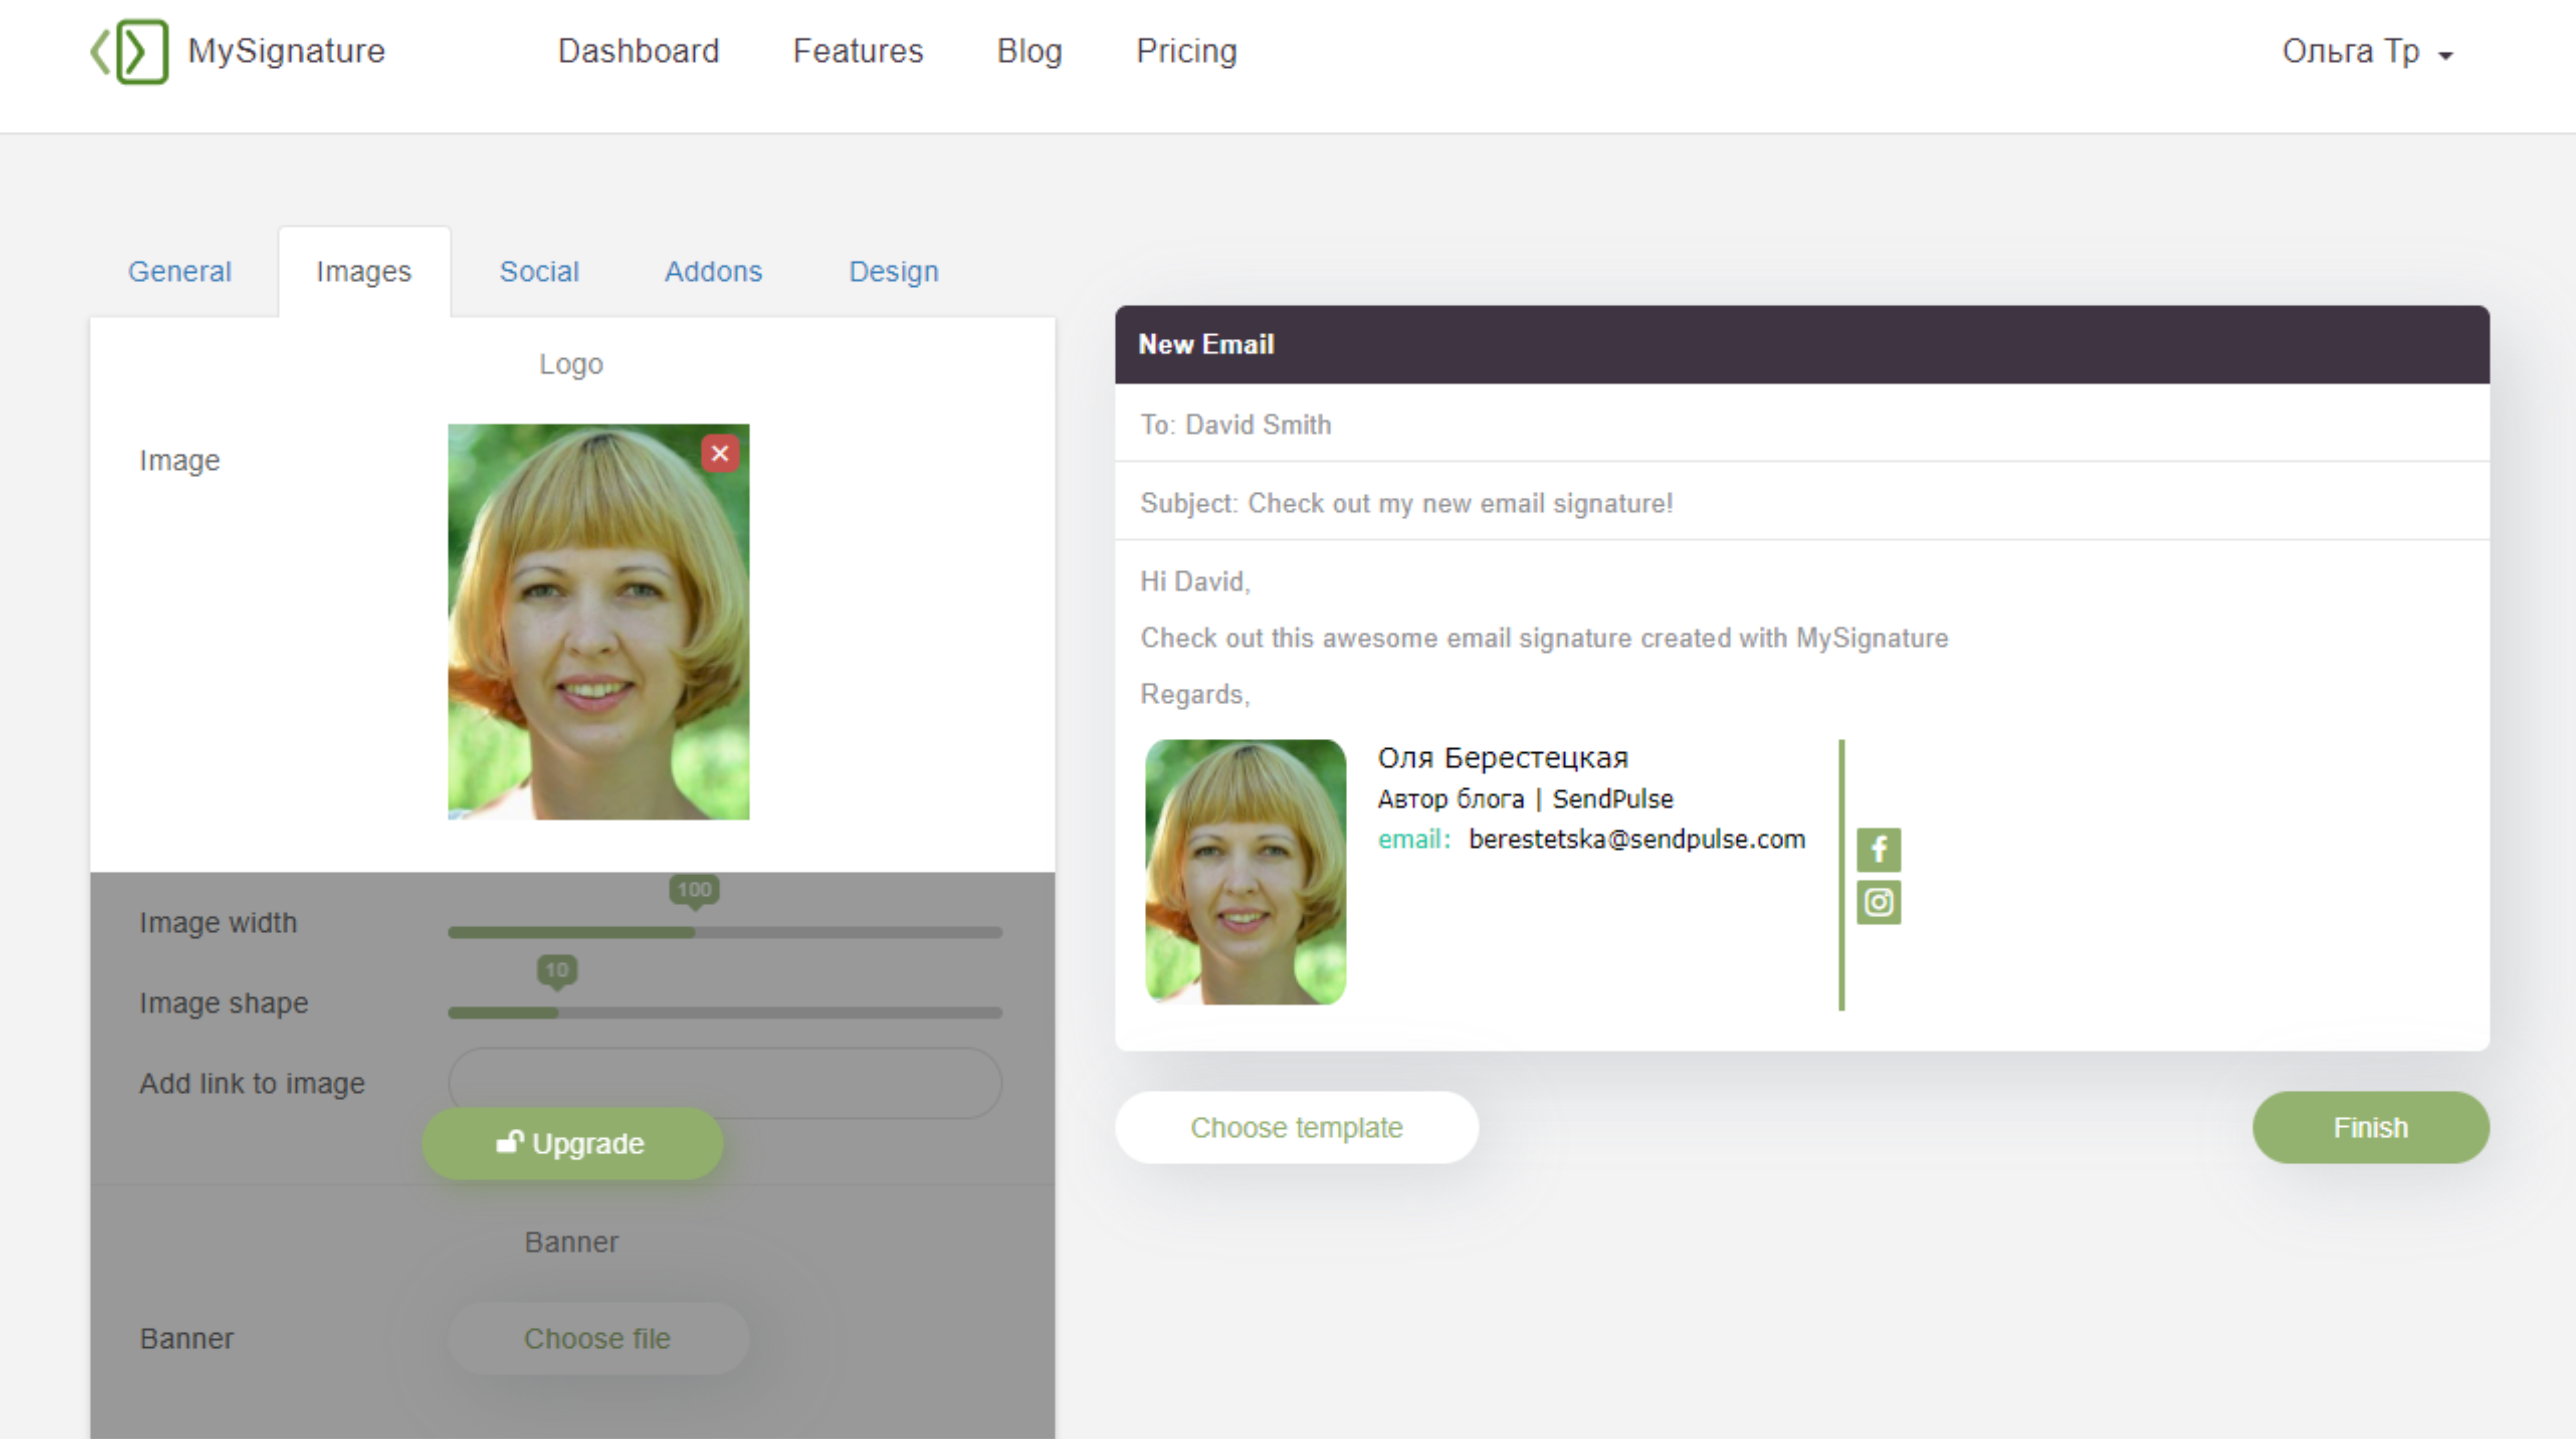Open the Addons tab
Image resolution: width=2576 pixels, height=1439 pixels.
click(713, 271)
